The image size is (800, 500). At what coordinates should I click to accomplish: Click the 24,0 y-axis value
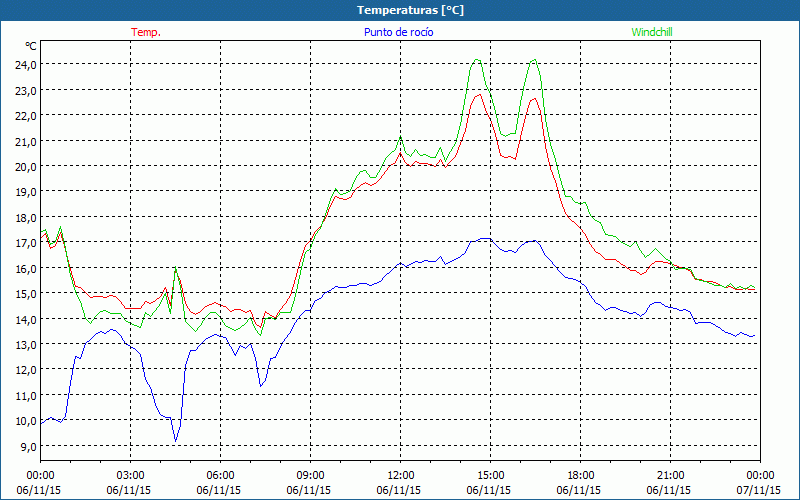click(x=27, y=65)
